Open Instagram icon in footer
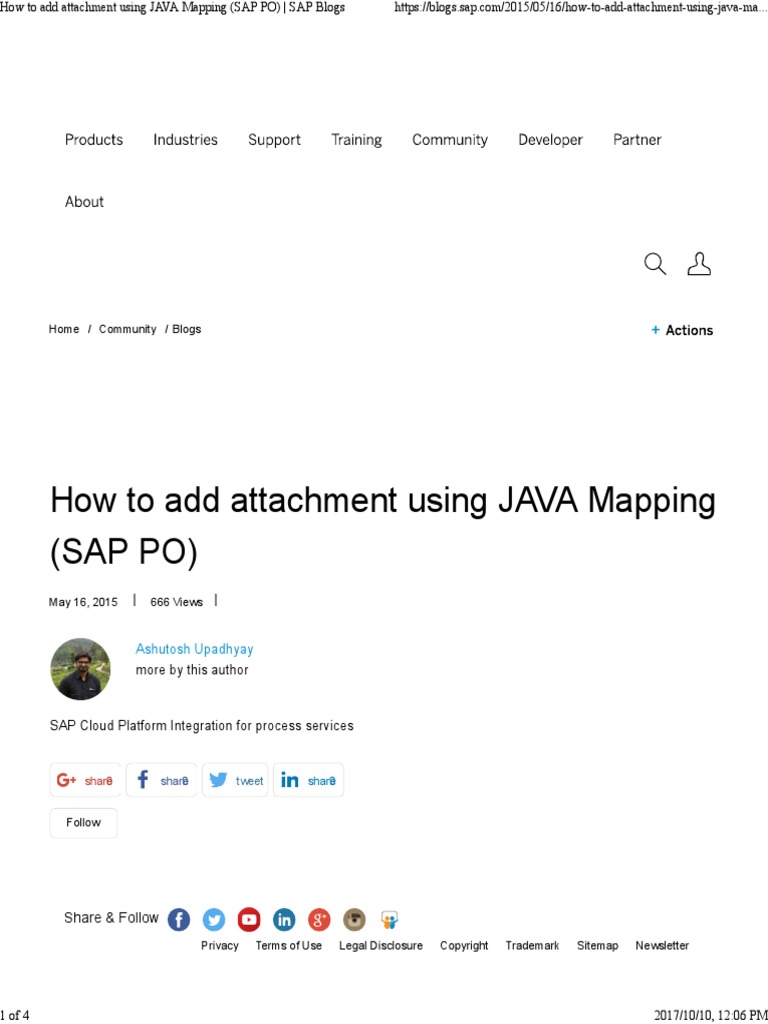 point(354,920)
